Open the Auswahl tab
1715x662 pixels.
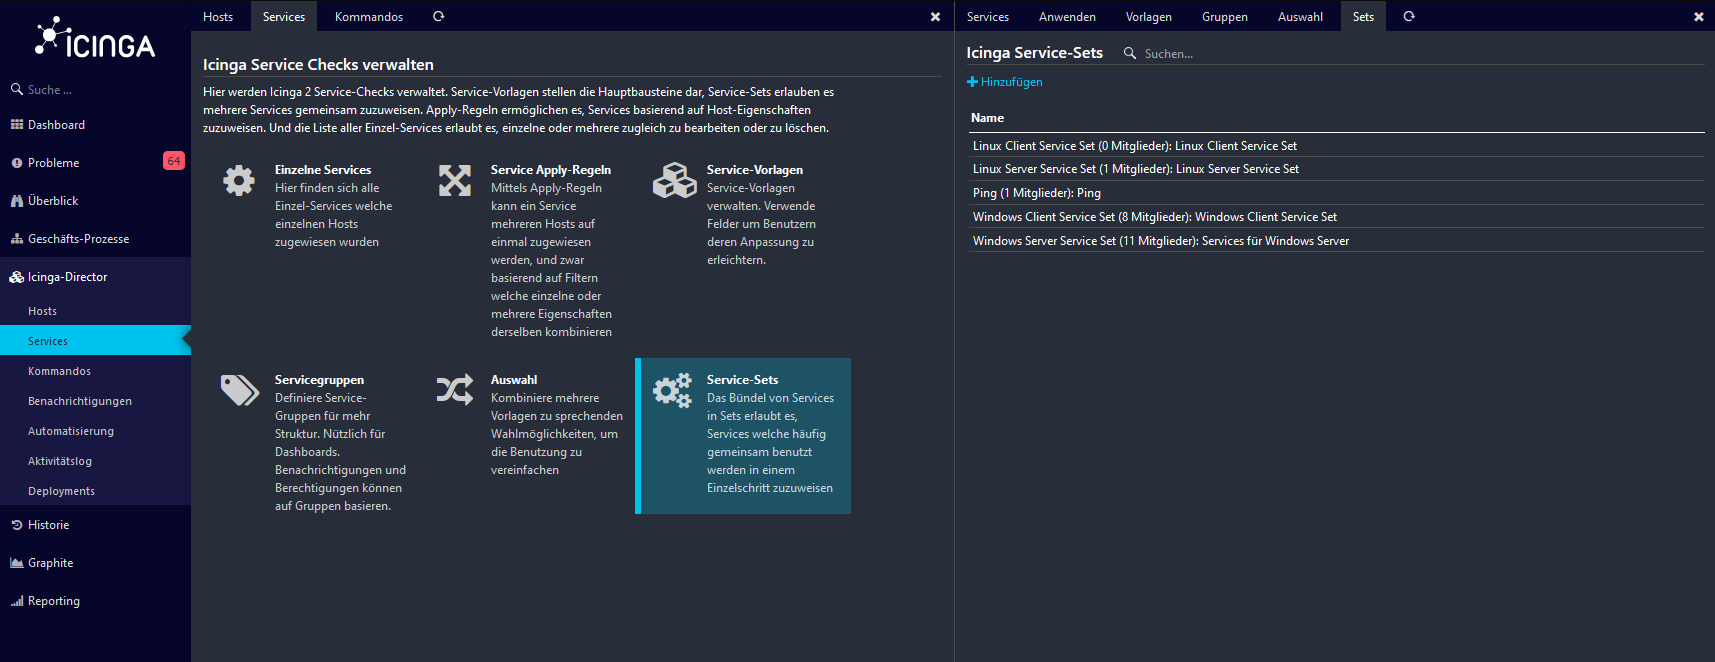tap(1300, 16)
